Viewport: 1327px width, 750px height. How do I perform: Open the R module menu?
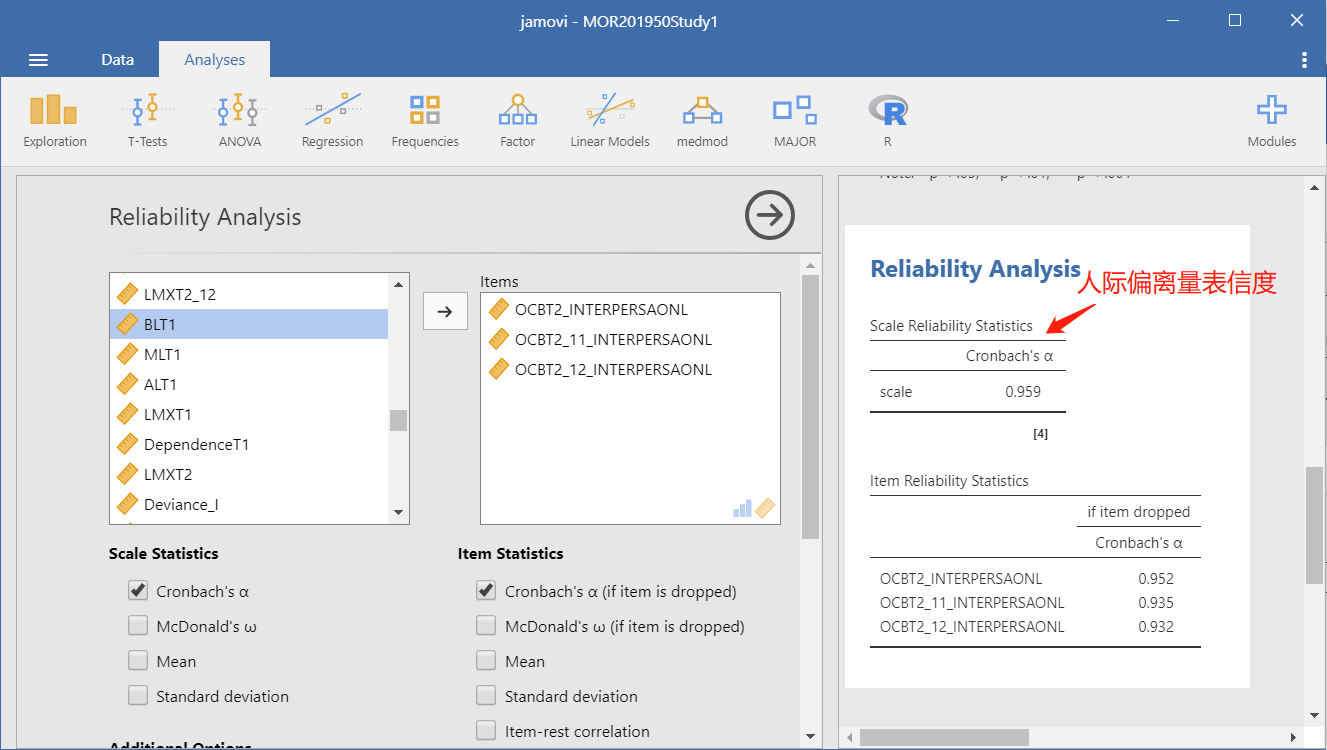(x=888, y=120)
